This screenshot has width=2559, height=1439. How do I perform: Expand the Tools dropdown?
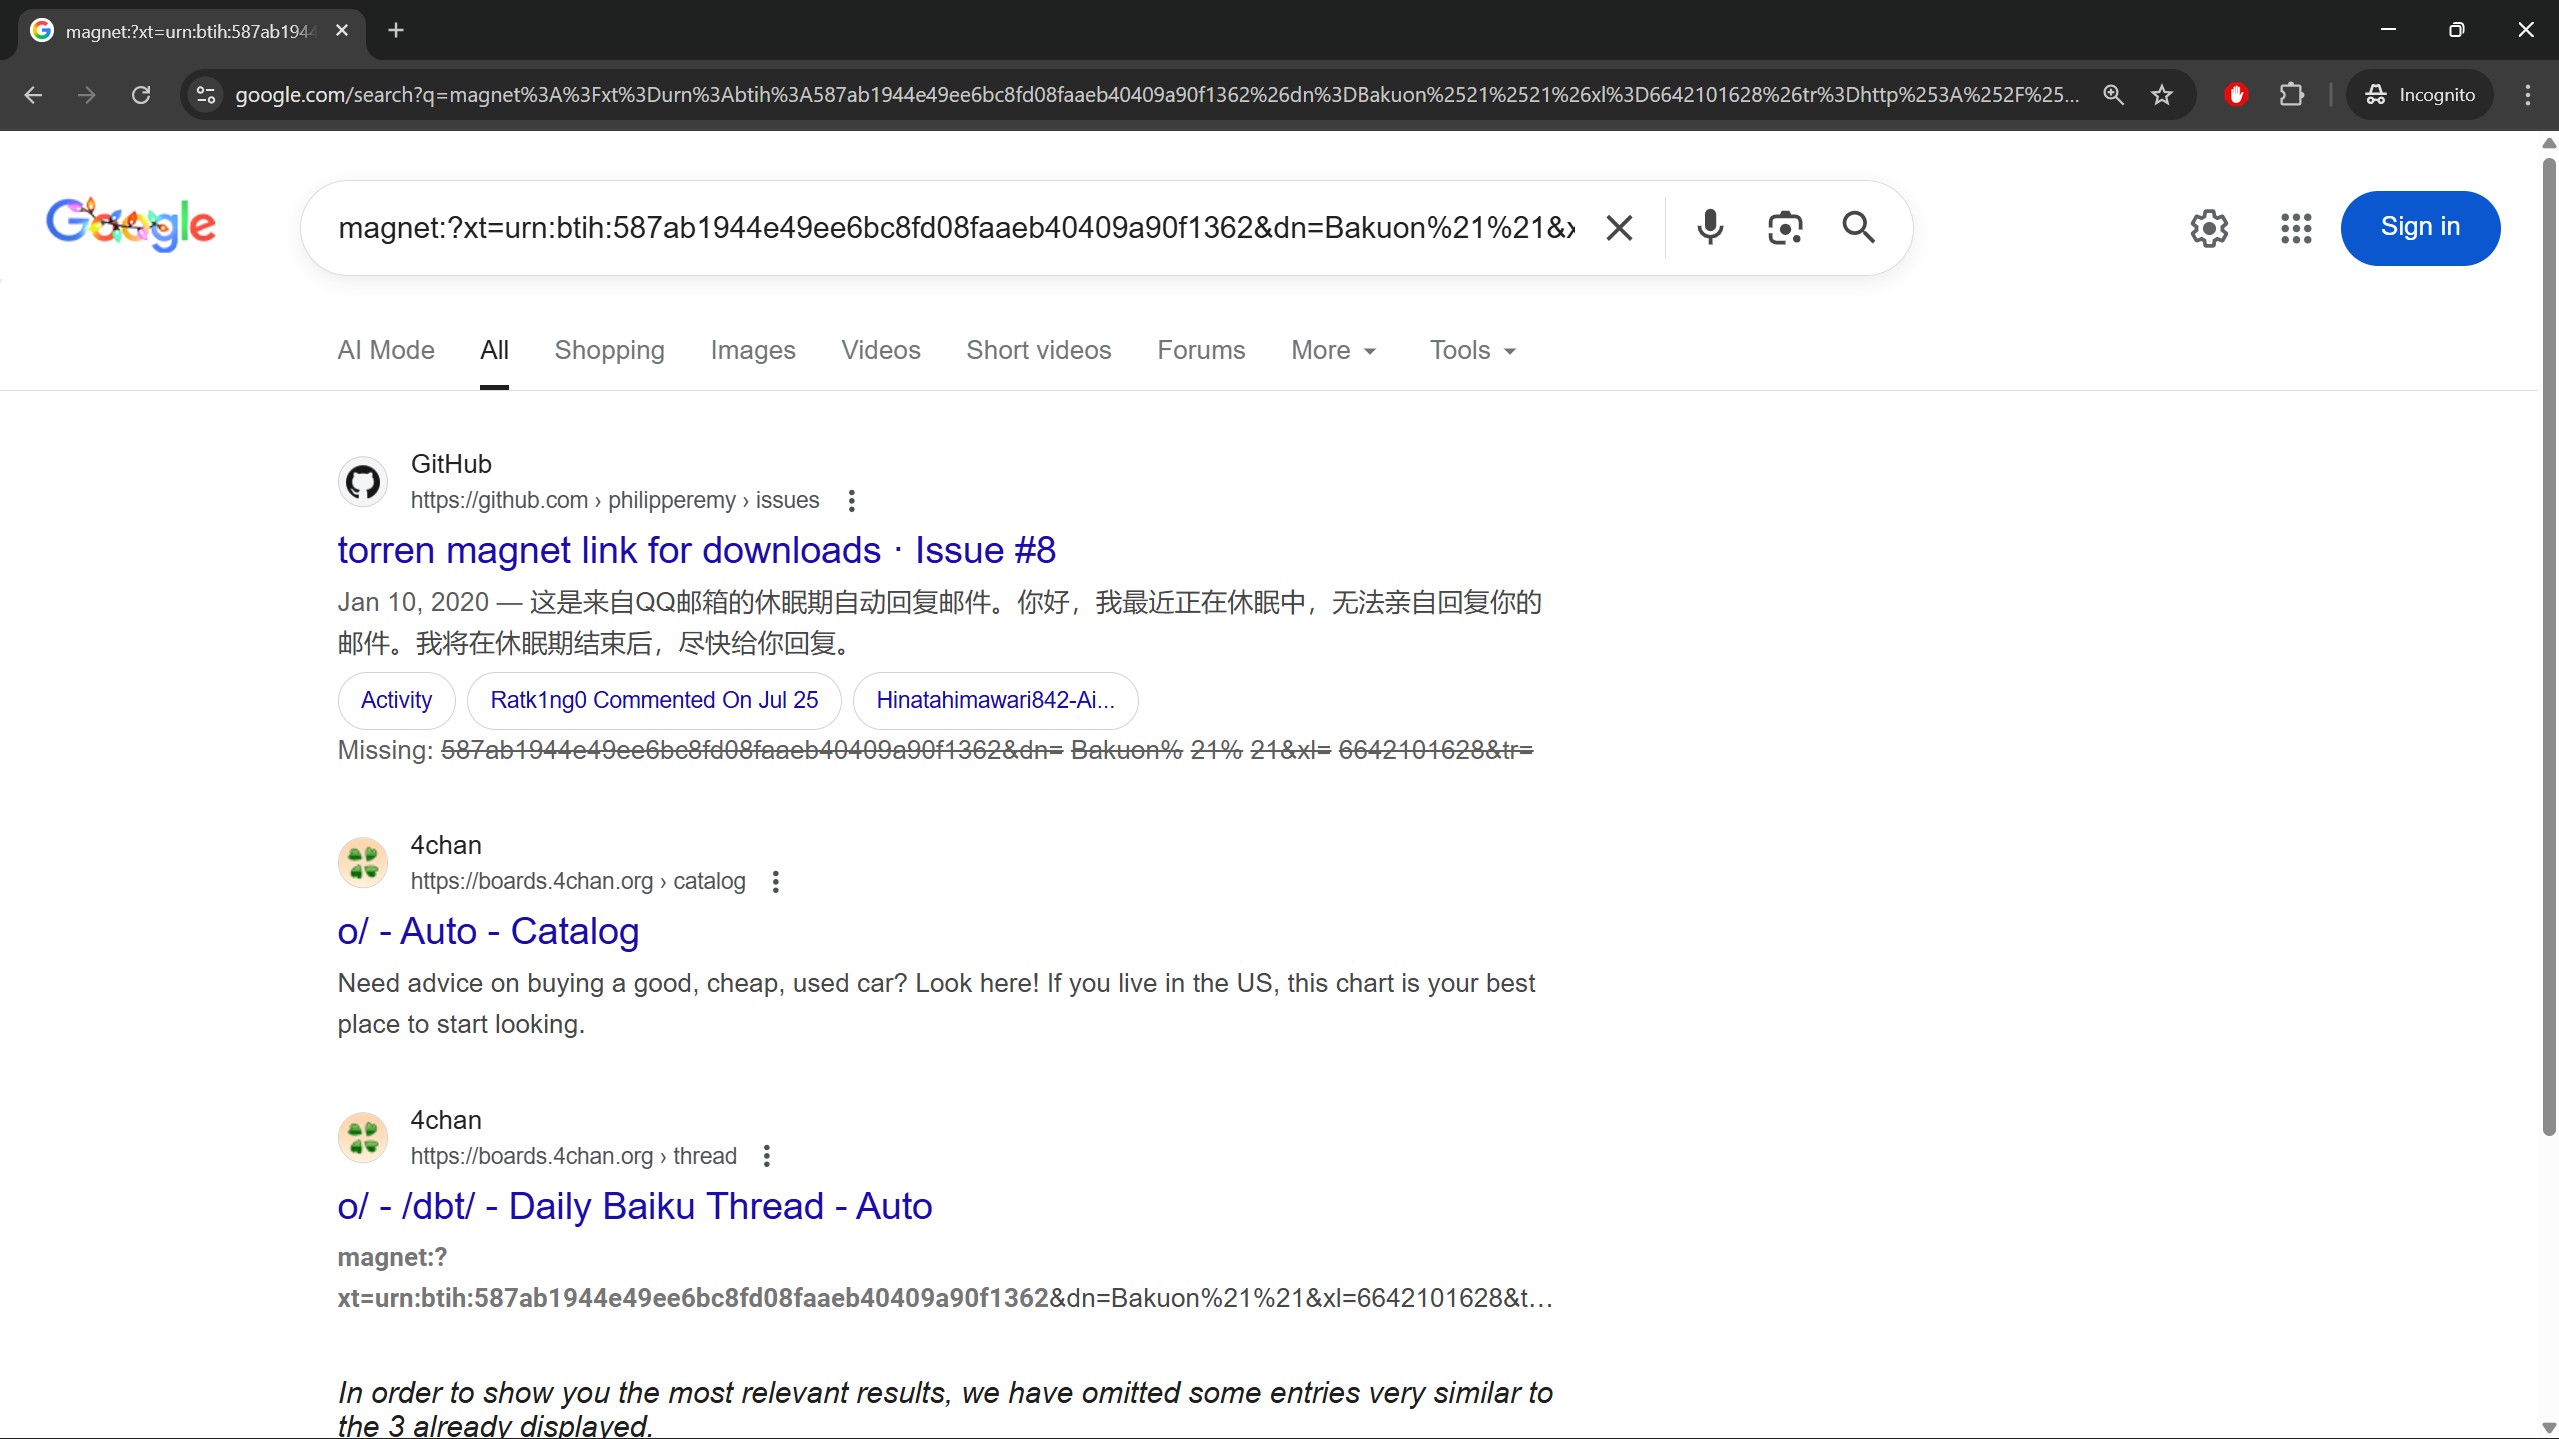[1472, 350]
